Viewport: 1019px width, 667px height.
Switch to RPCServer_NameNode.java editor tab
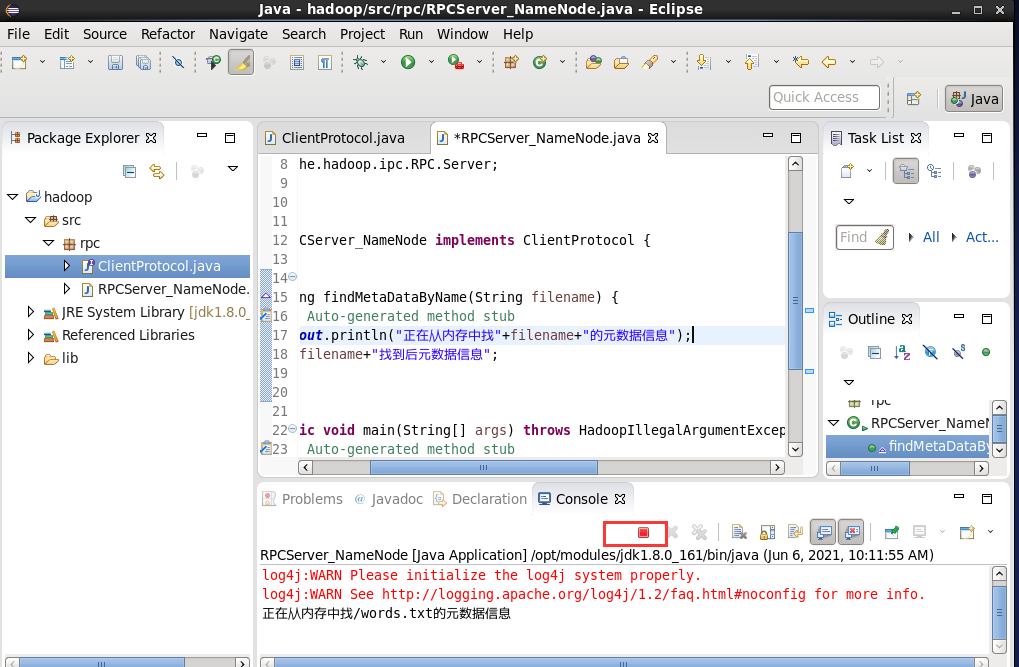point(547,138)
